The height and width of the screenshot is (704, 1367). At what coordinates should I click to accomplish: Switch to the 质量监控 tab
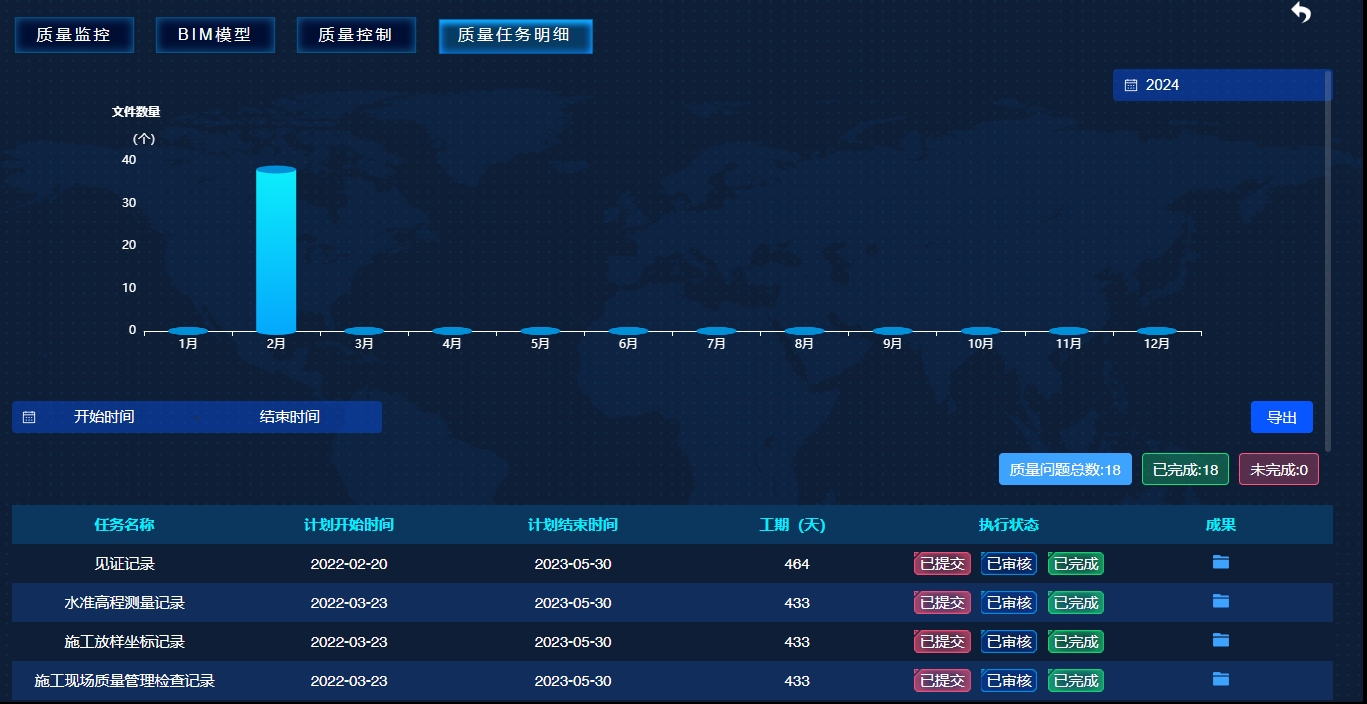click(x=74, y=35)
